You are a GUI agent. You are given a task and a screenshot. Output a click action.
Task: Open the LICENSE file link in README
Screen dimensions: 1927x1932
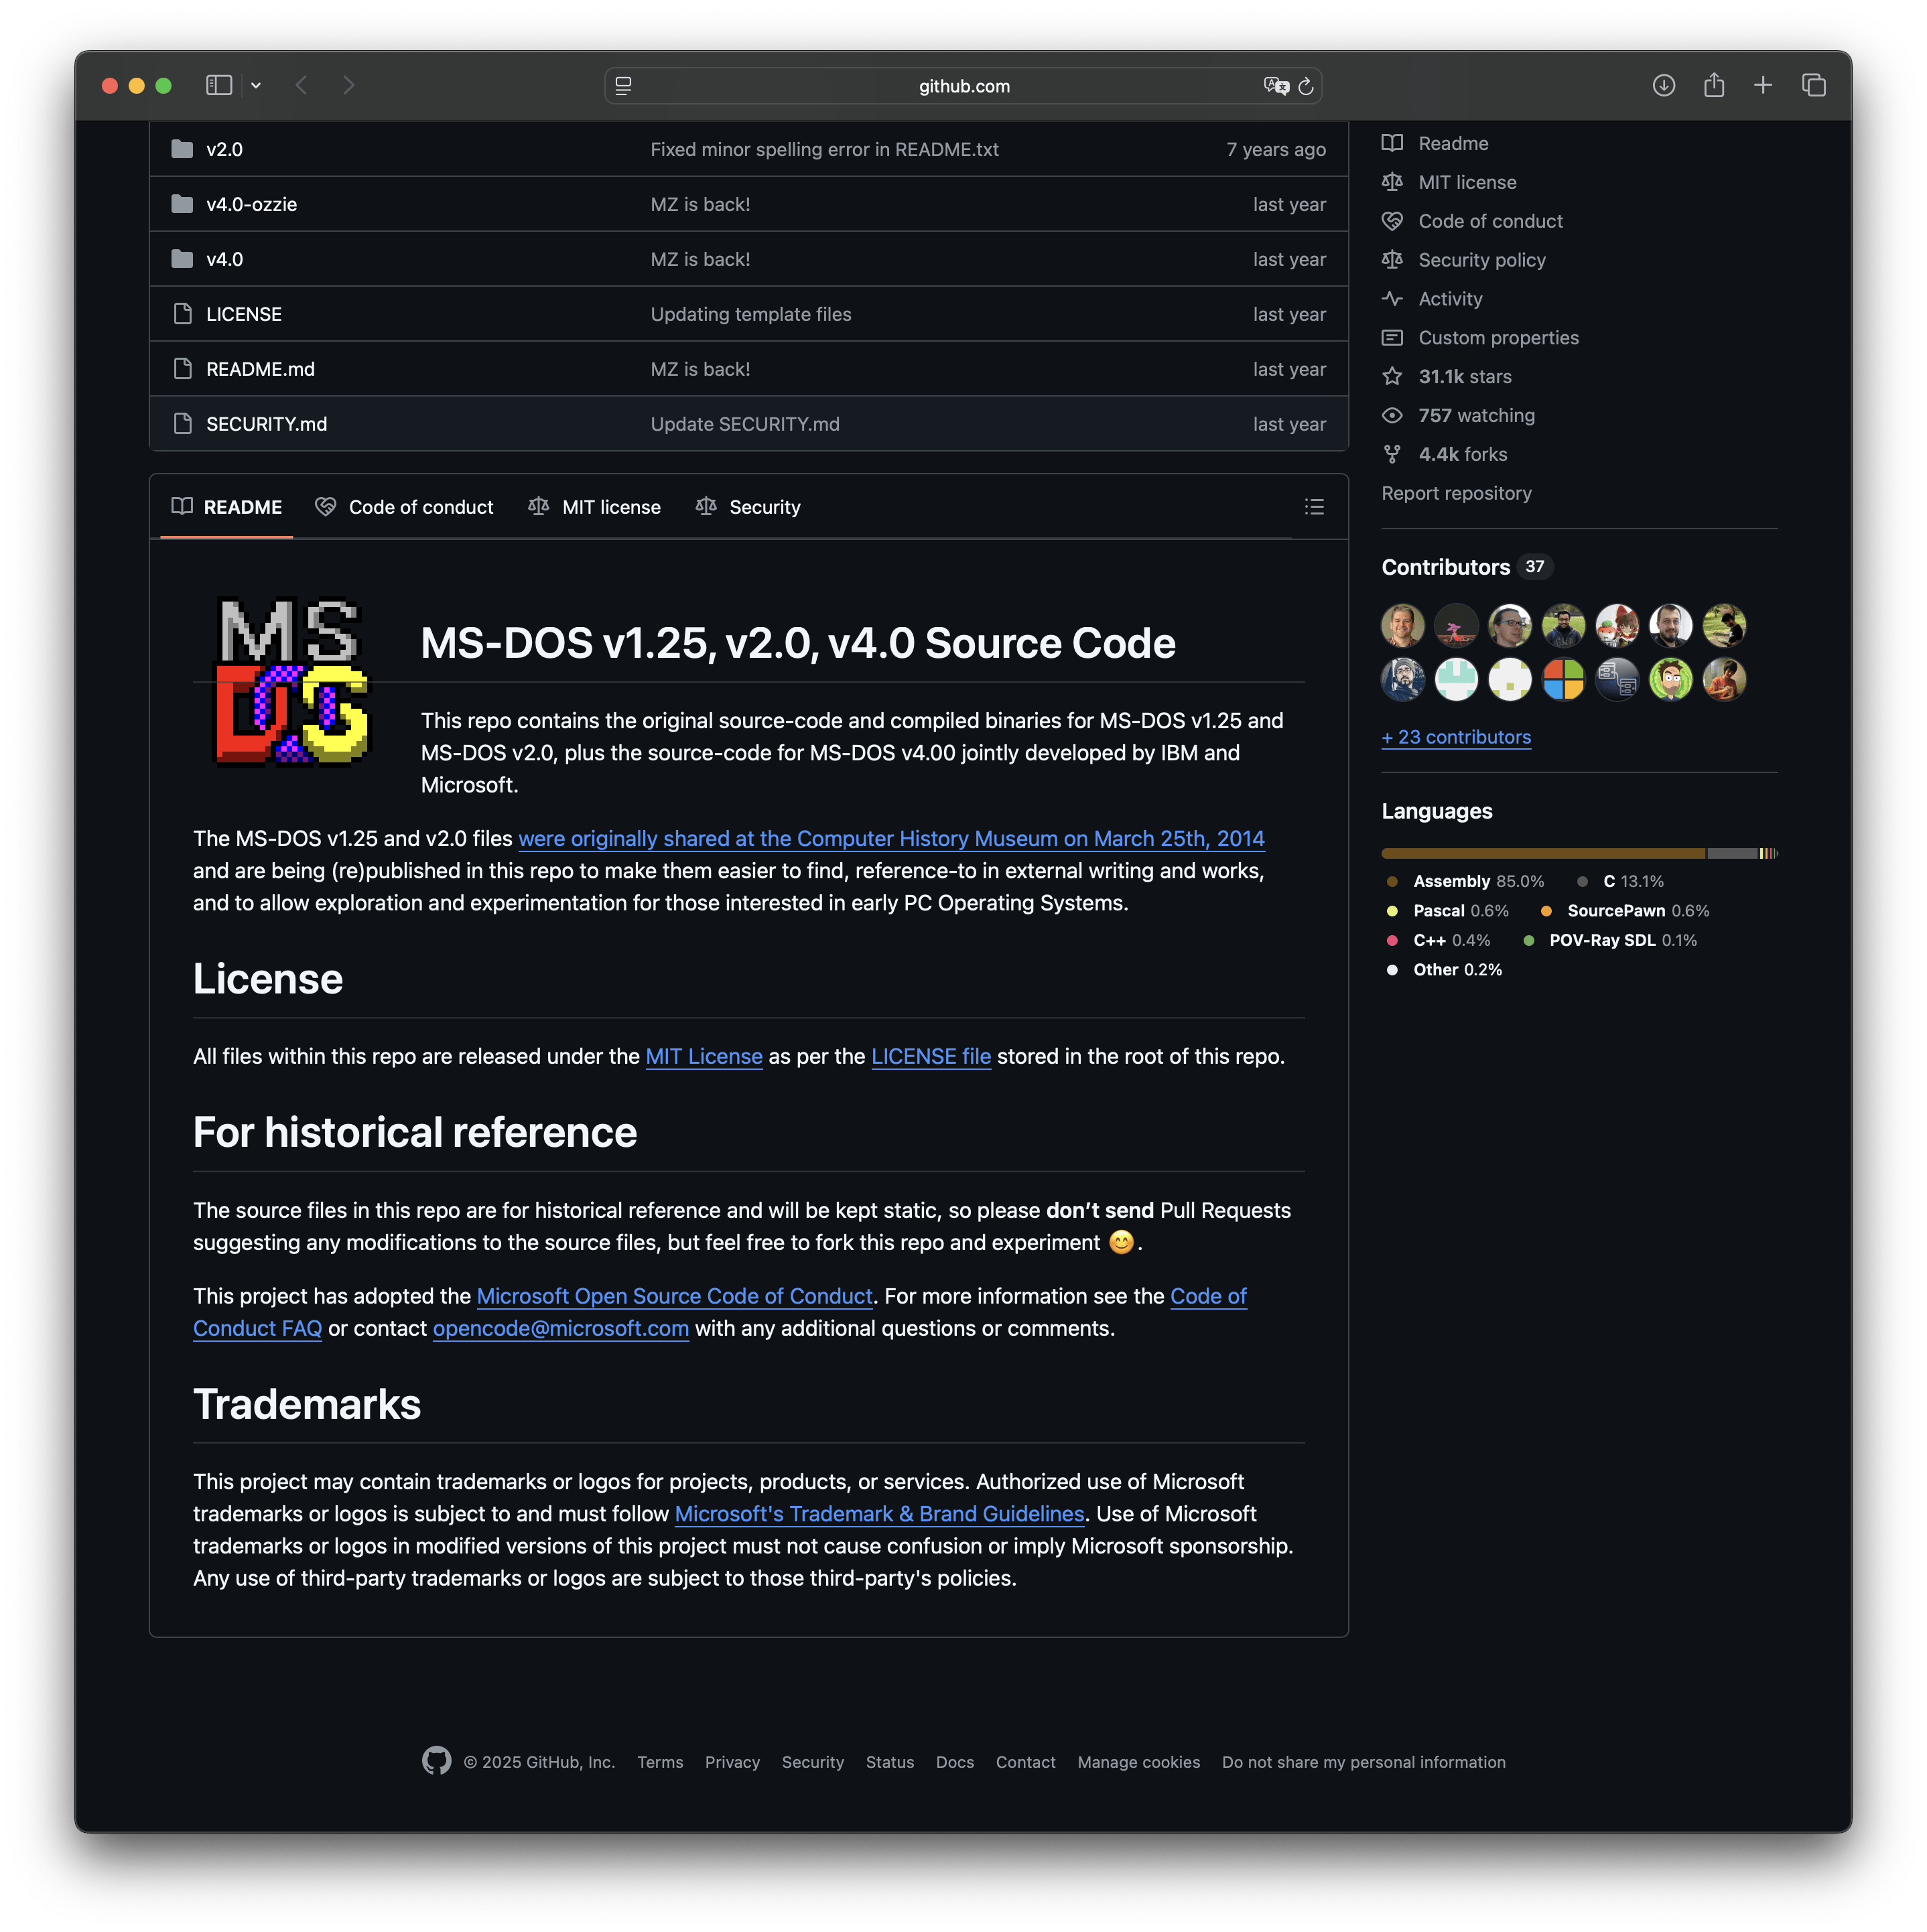pyautogui.click(x=931, y=1058)
